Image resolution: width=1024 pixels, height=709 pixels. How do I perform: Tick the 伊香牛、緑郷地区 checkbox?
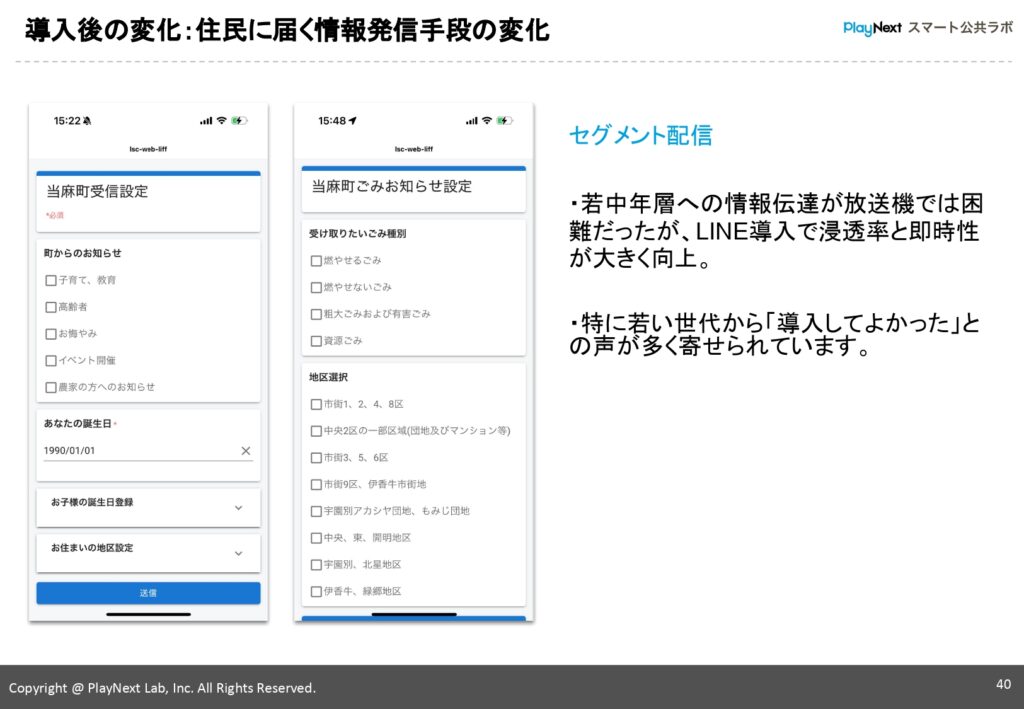click(x=313, y=592)
